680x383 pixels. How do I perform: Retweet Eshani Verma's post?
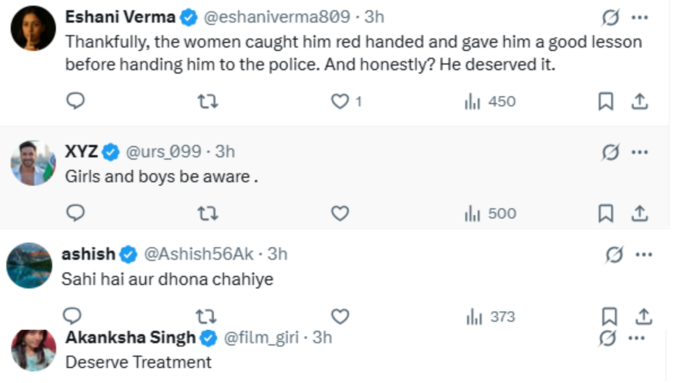point(208,101)
